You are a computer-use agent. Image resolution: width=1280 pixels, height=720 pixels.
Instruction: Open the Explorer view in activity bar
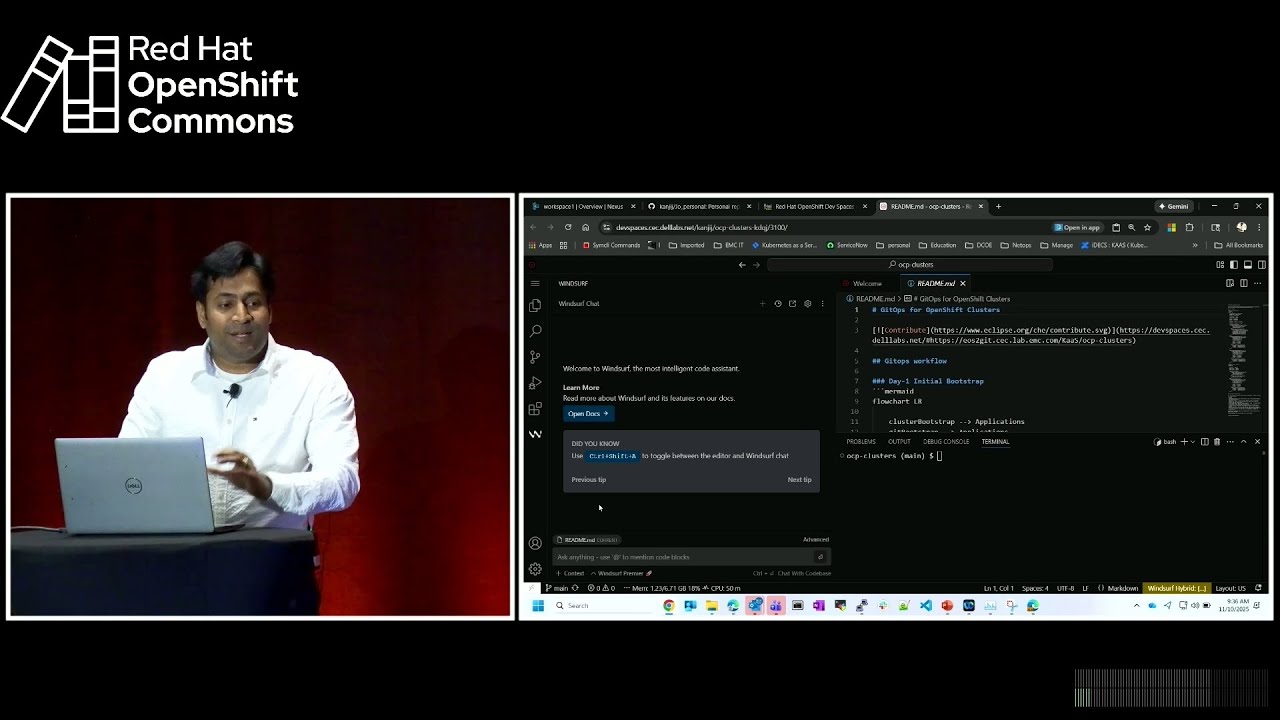[x=535, y=305]
